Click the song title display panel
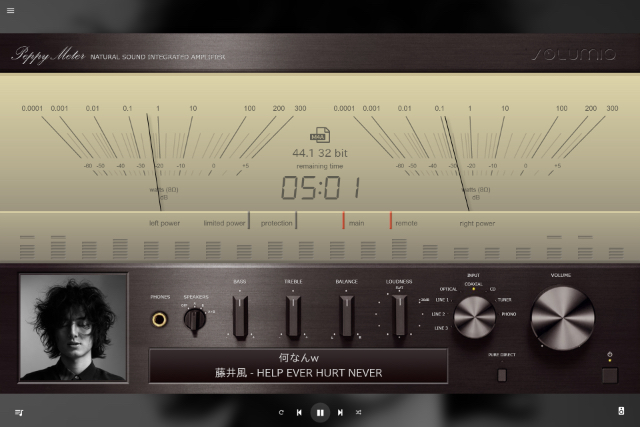The width and height of the screenshot is (640, 427). coord(298,366)
